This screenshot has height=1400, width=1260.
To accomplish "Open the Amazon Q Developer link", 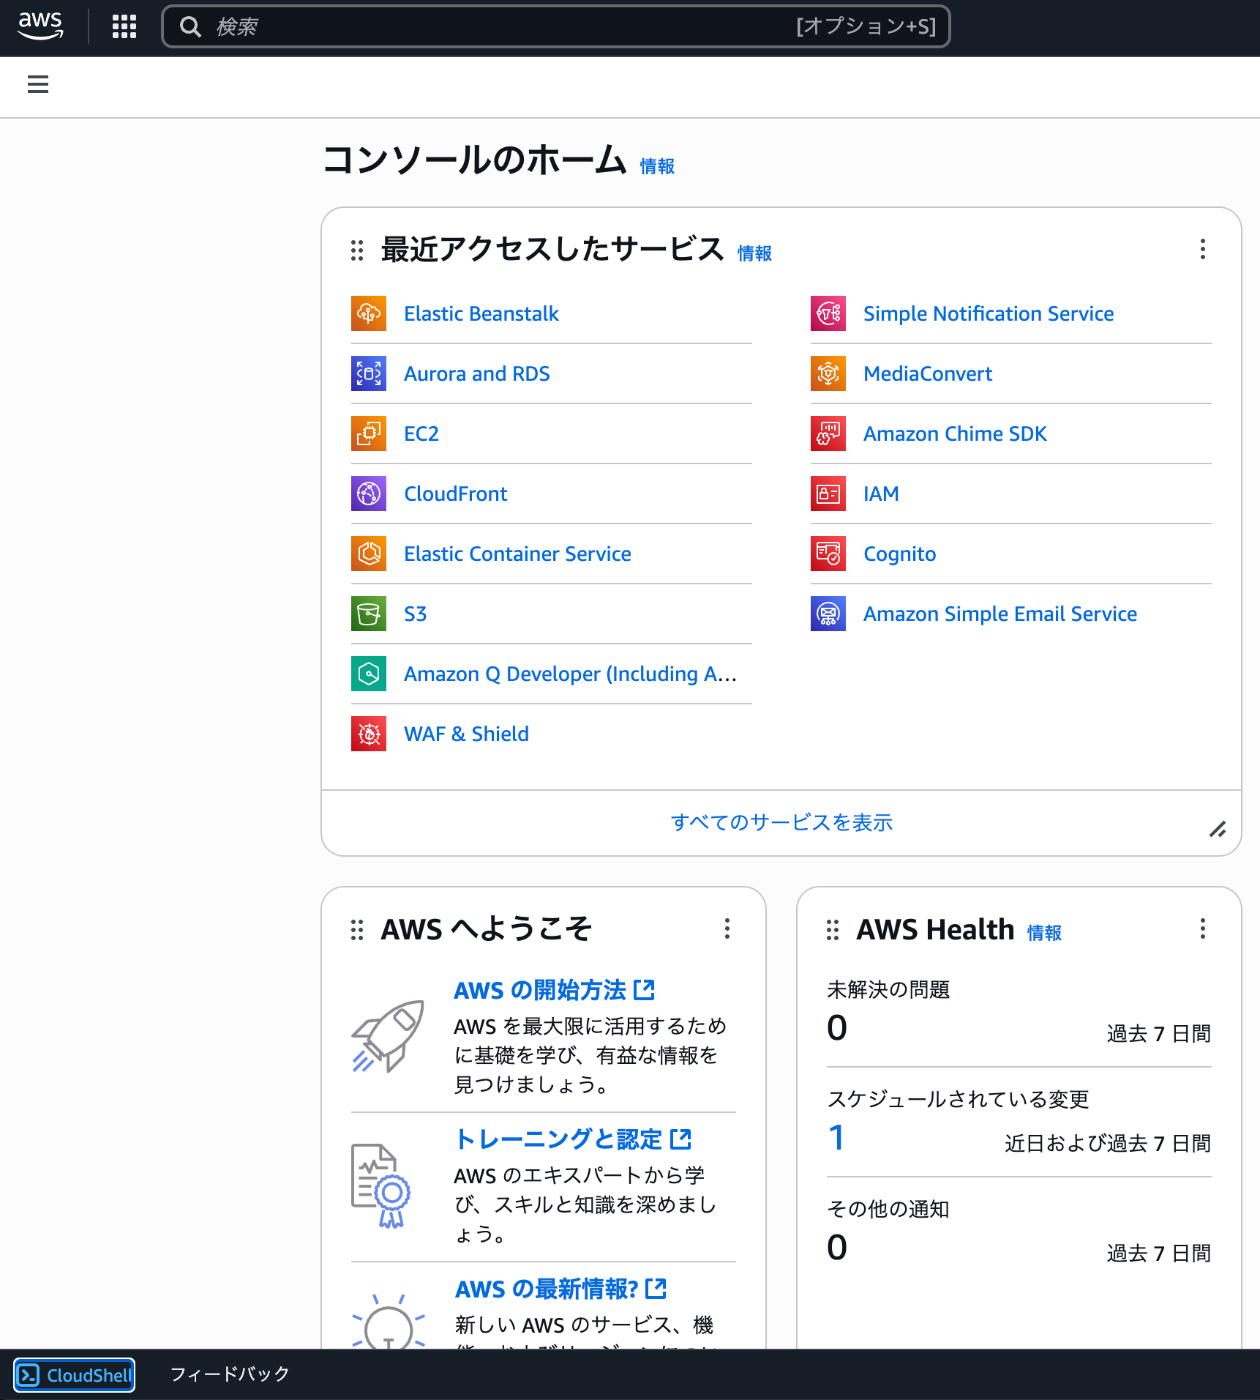I will point(570,674).
